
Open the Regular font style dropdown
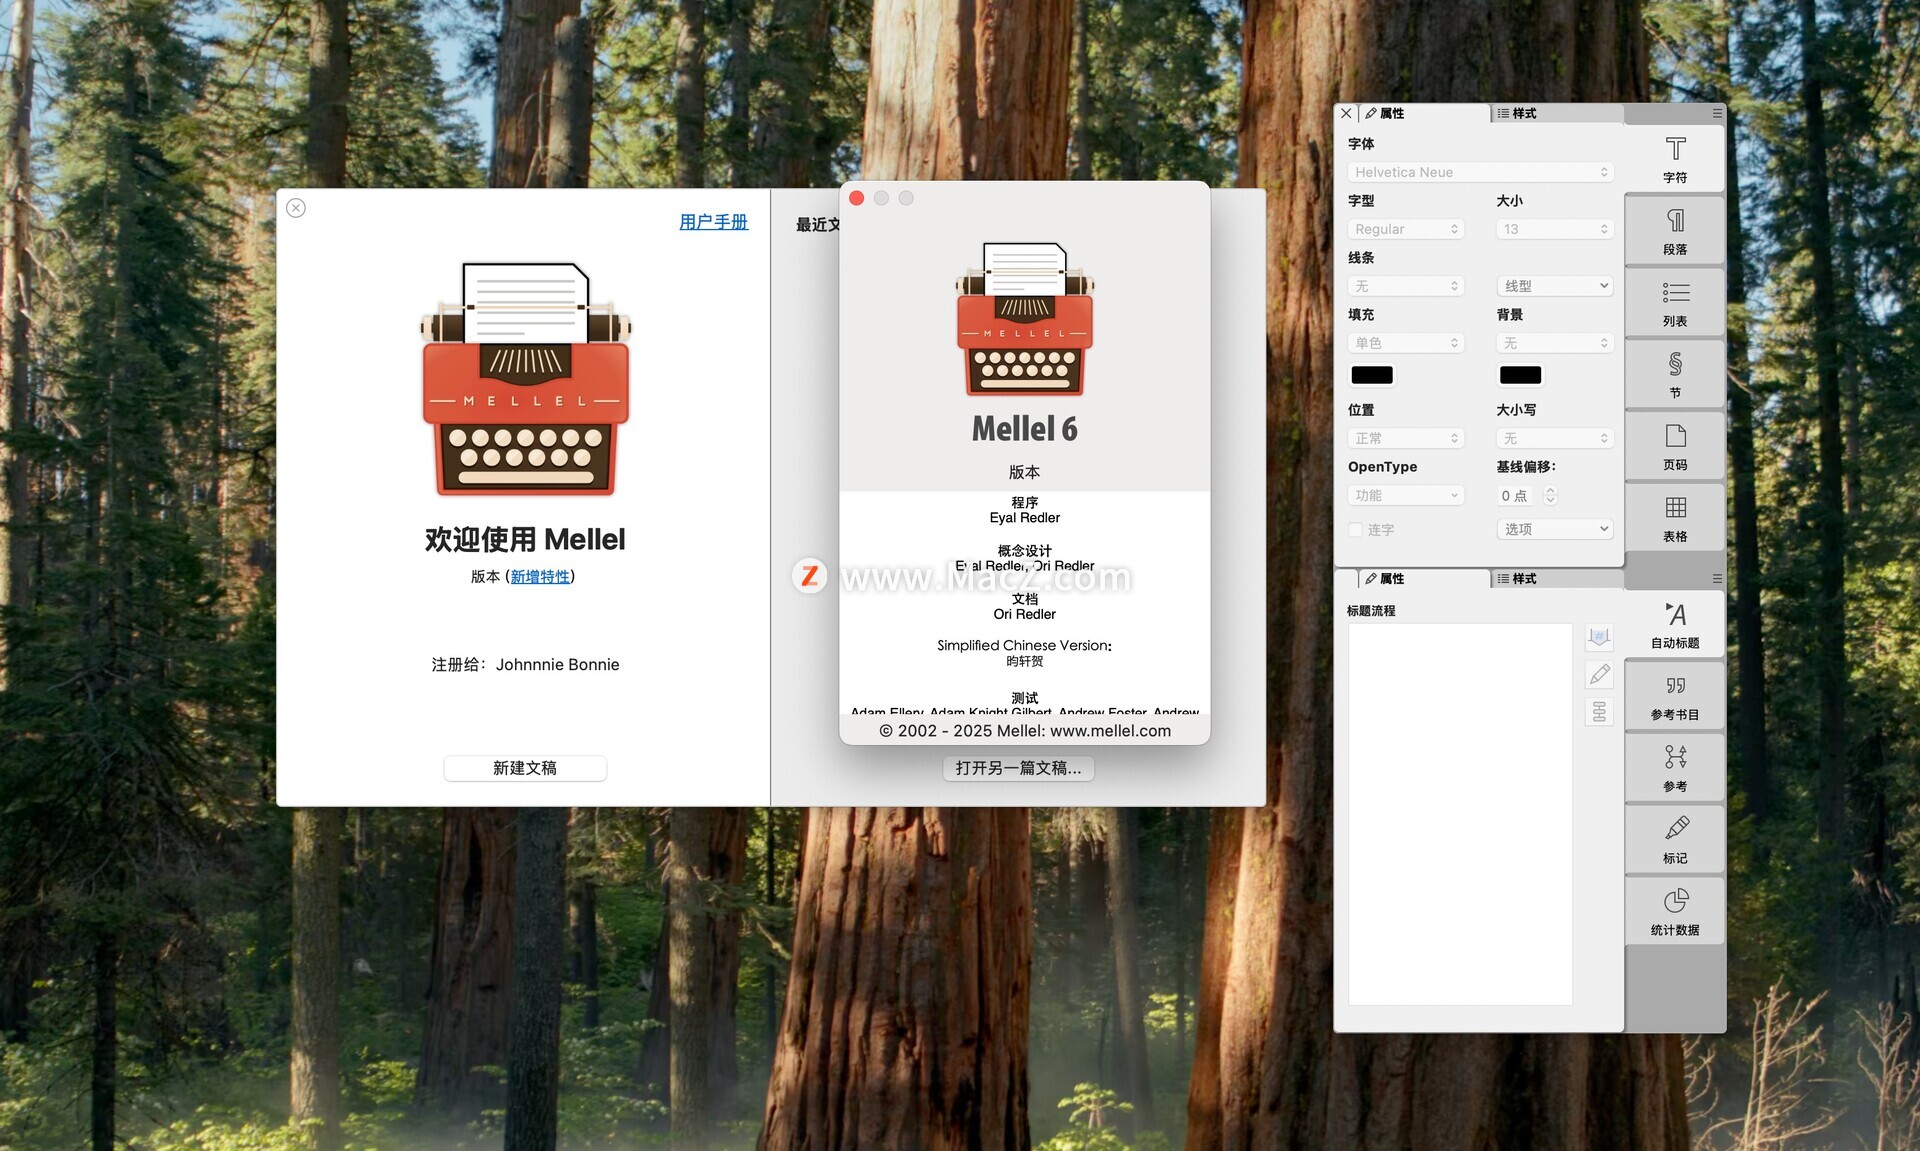[1405, 229]
